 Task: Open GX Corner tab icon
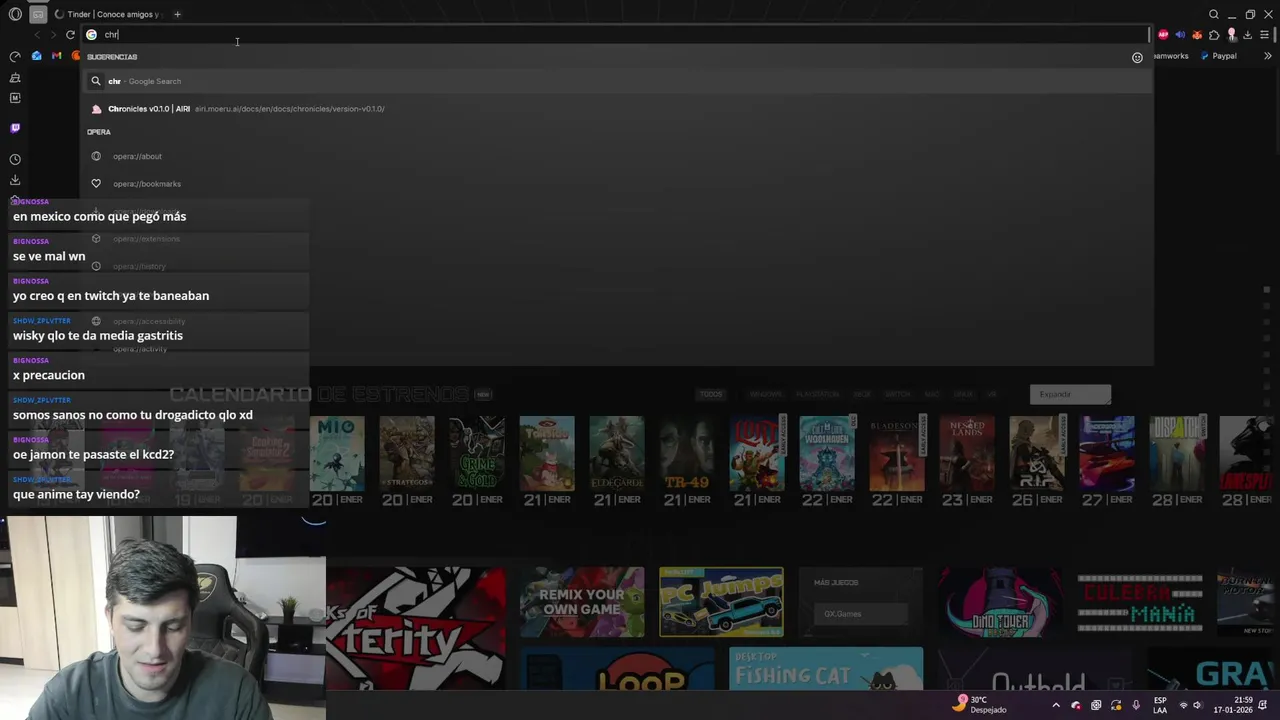tap(38, 14)
